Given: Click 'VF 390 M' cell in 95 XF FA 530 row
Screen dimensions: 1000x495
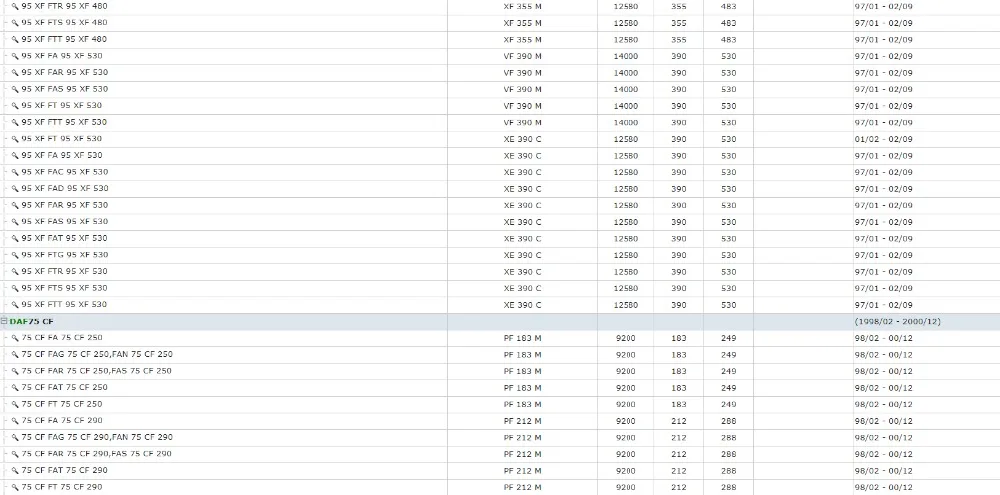Looking at the screenshot, I should 522,56.
